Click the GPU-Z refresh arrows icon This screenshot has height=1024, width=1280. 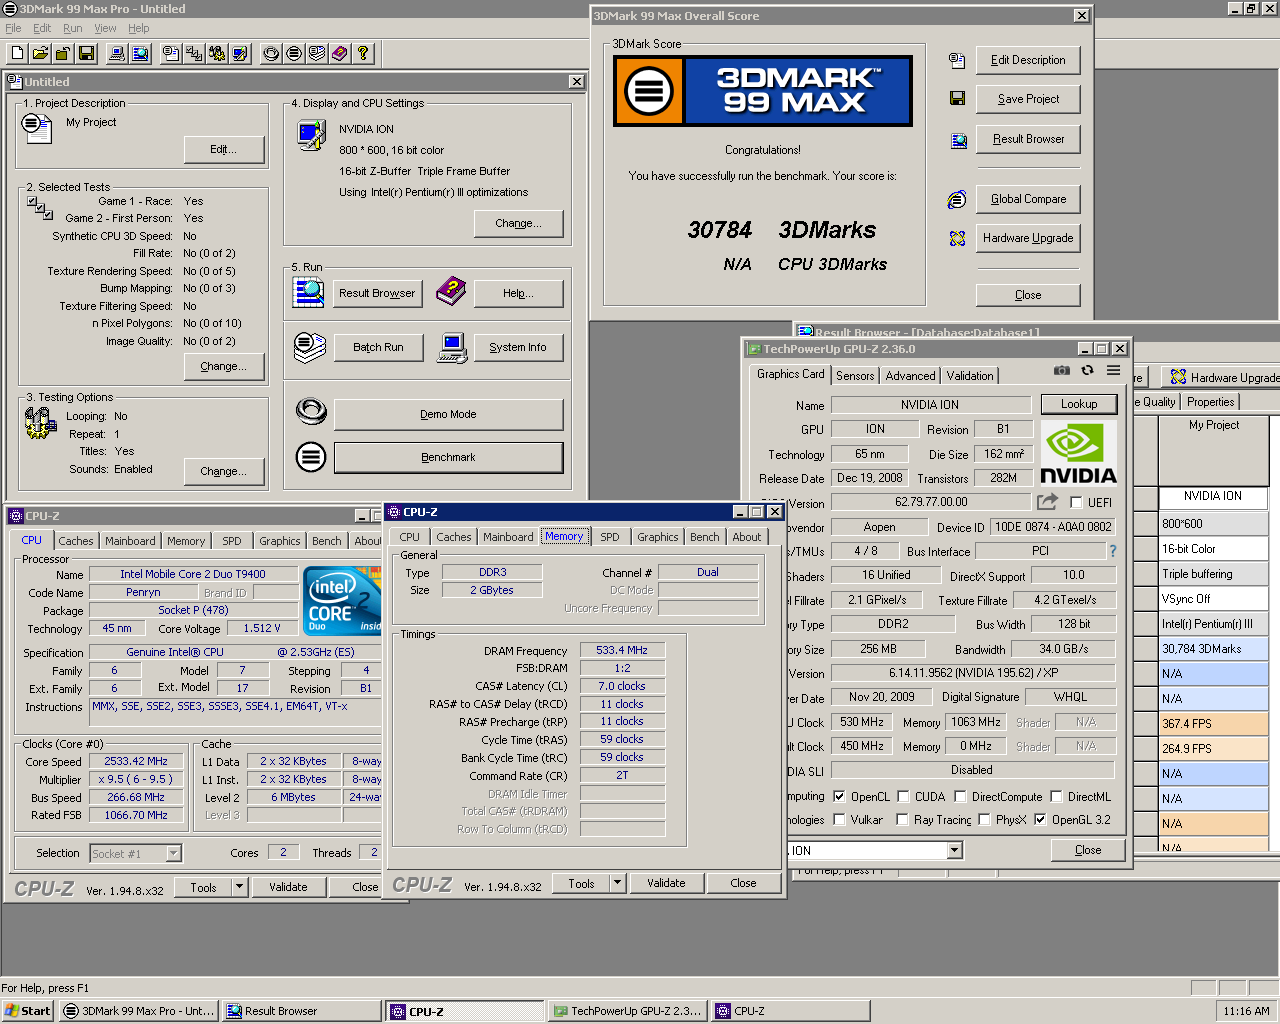pyautogui.click(x=1087, y=370)
